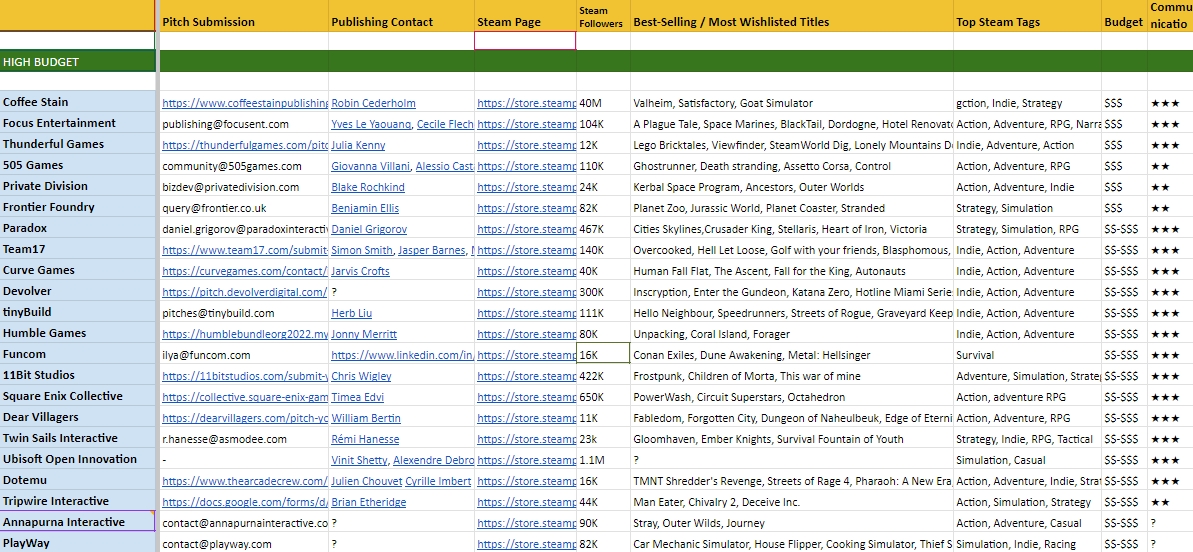This screenshot has height=552, width=1193.
Task: Open Brian Etheridge contact link
Action: pos(370,502)
